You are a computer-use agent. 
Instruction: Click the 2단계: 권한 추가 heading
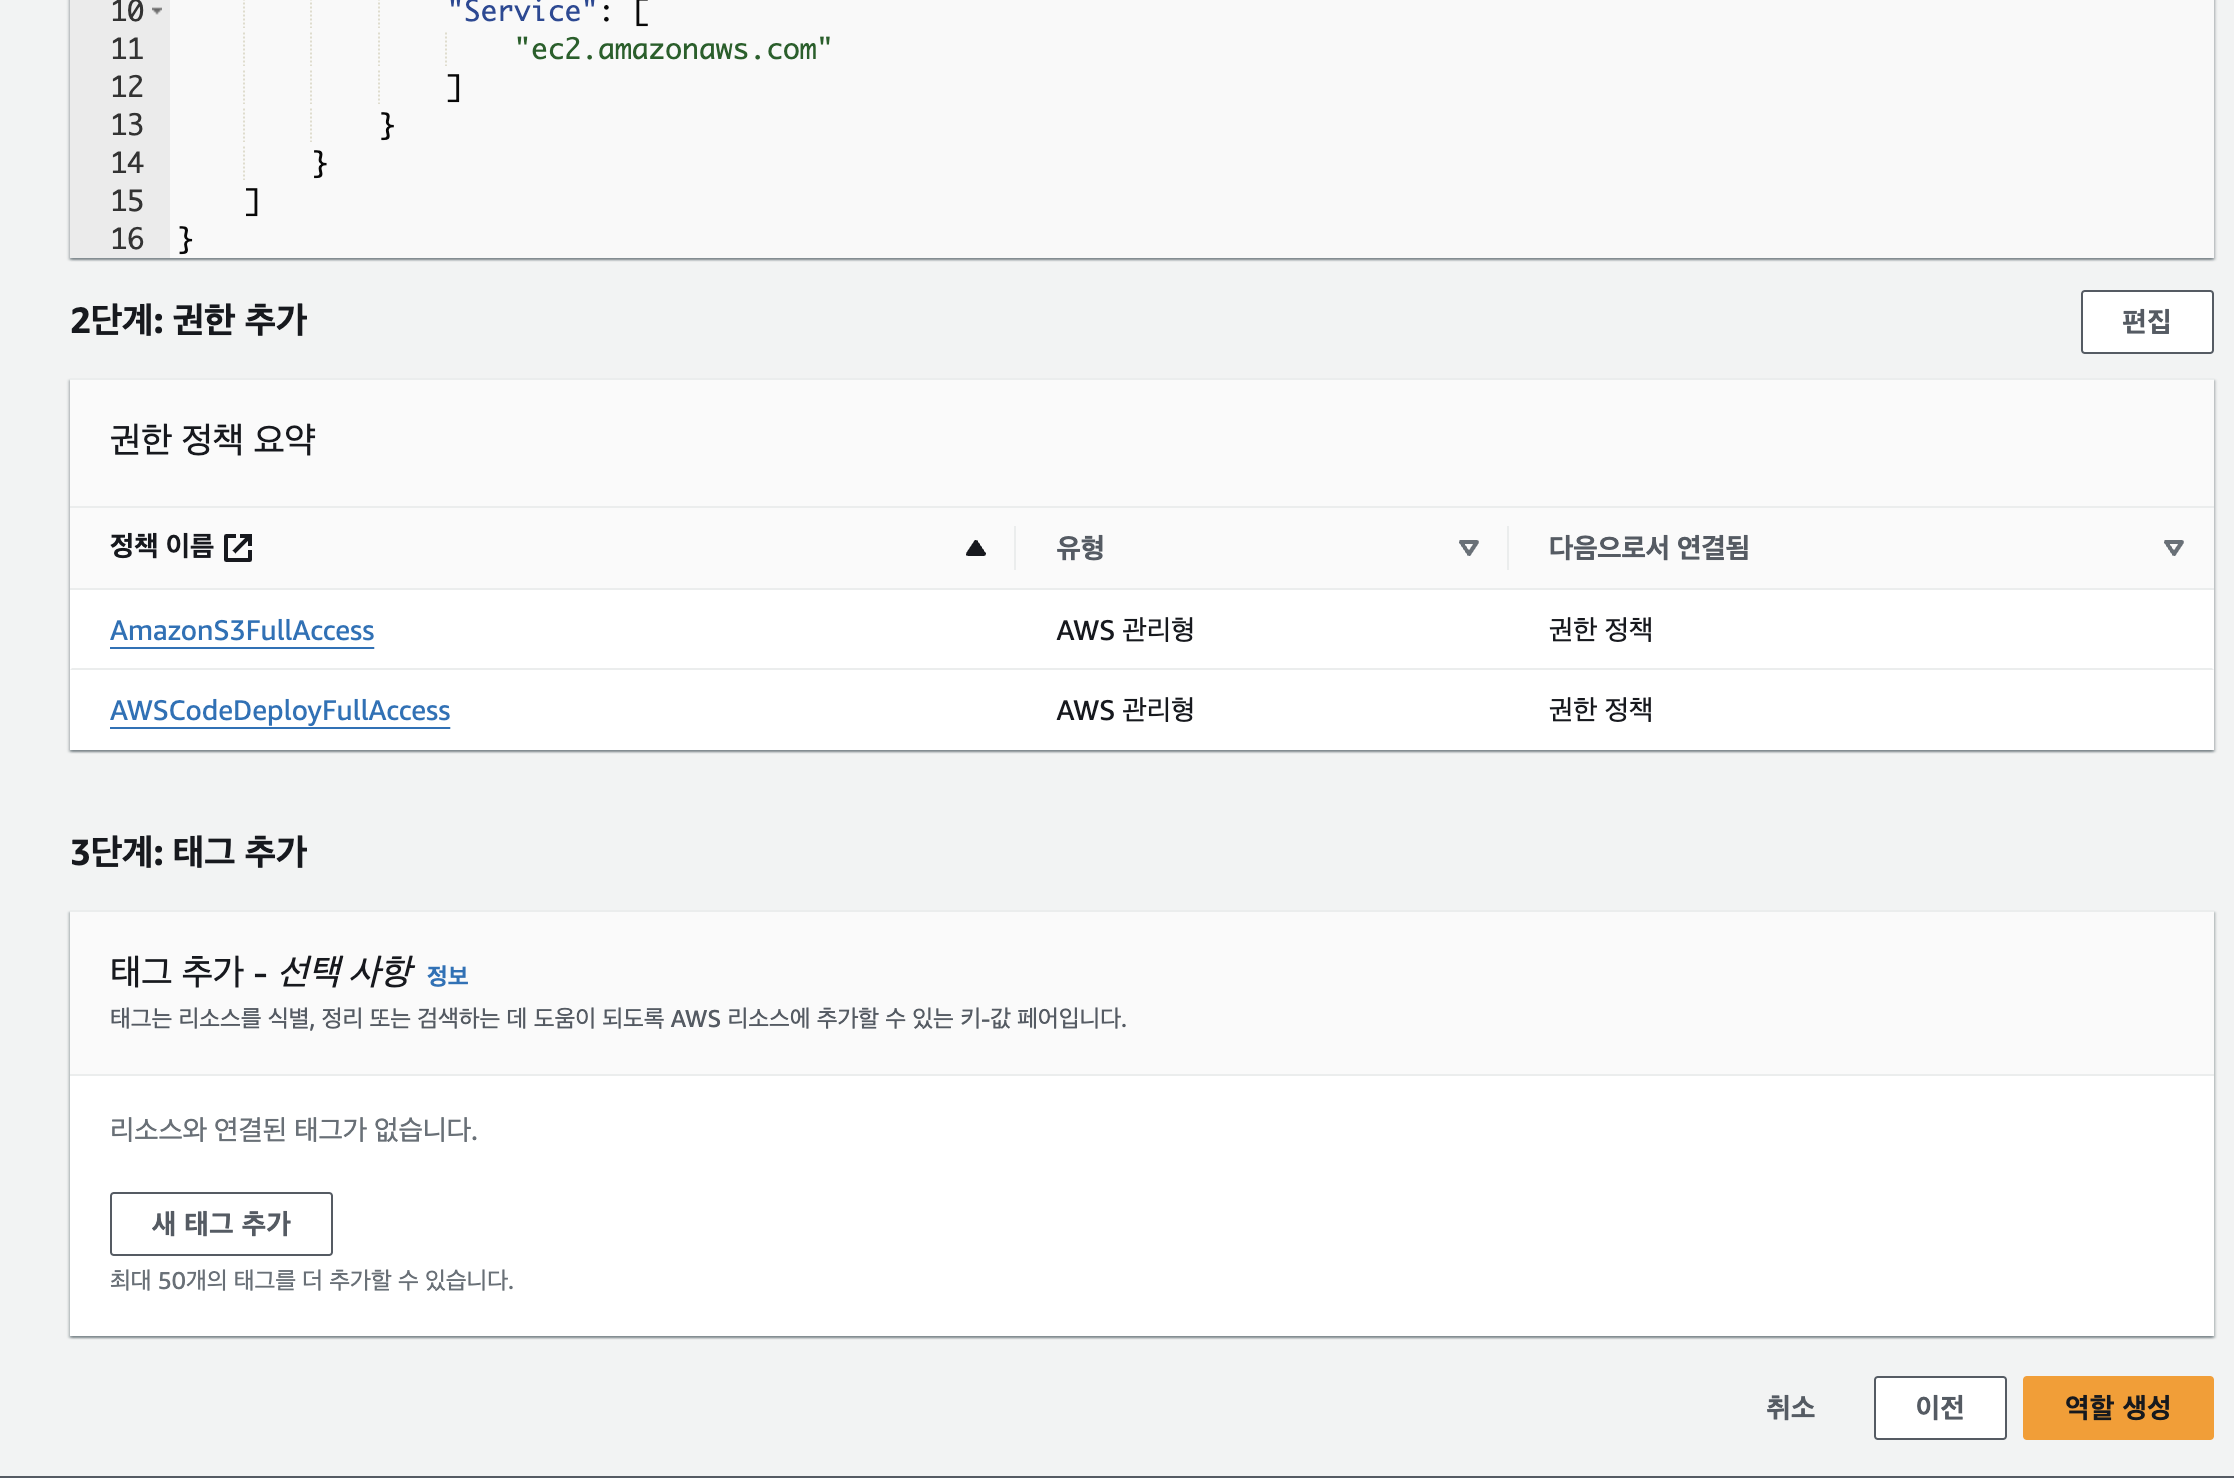[x=189, y=320]
